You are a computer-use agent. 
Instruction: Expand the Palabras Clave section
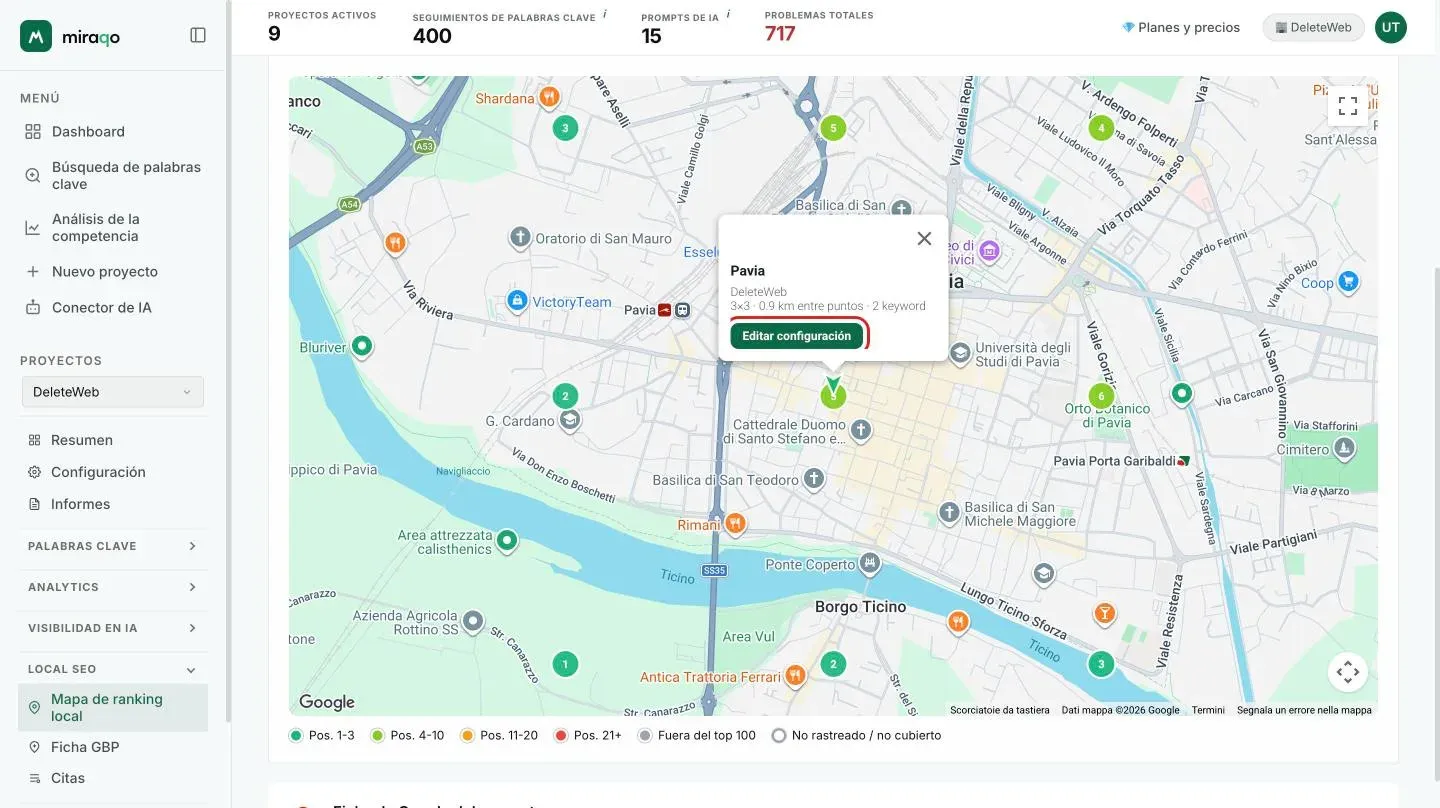[x=113, y=546]
